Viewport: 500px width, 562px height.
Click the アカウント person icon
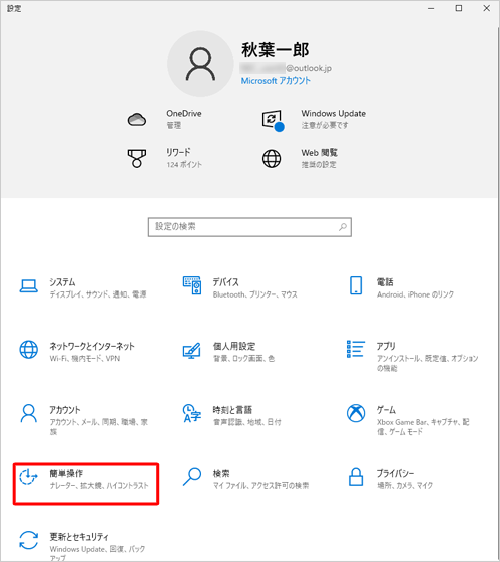[x=29, y=413]
